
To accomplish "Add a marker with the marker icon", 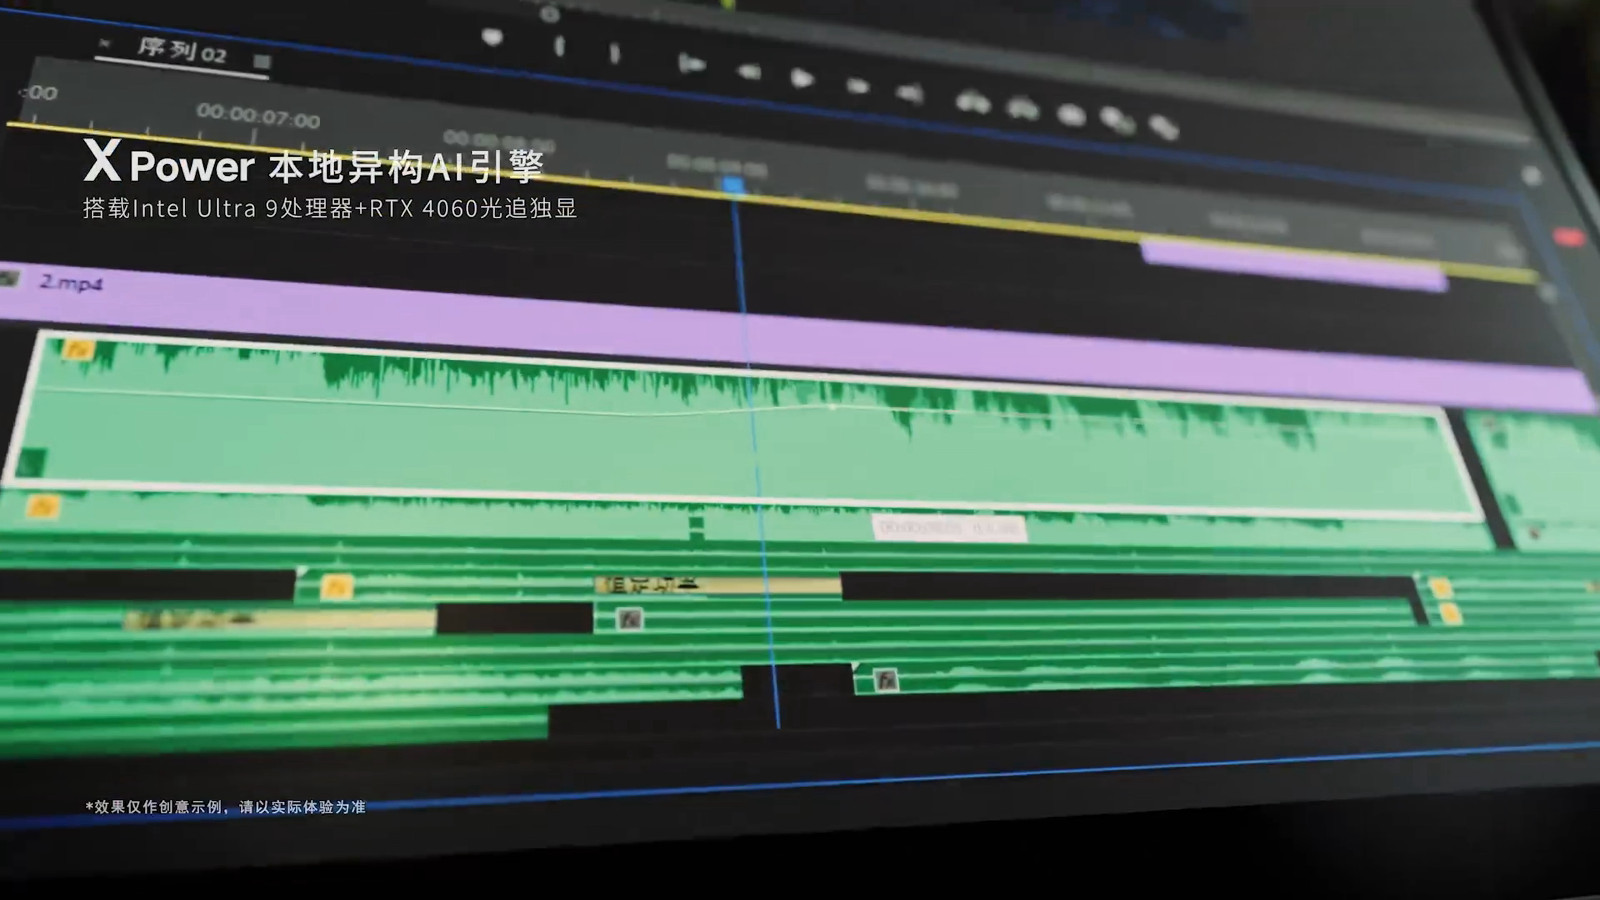I will point(492,38).
